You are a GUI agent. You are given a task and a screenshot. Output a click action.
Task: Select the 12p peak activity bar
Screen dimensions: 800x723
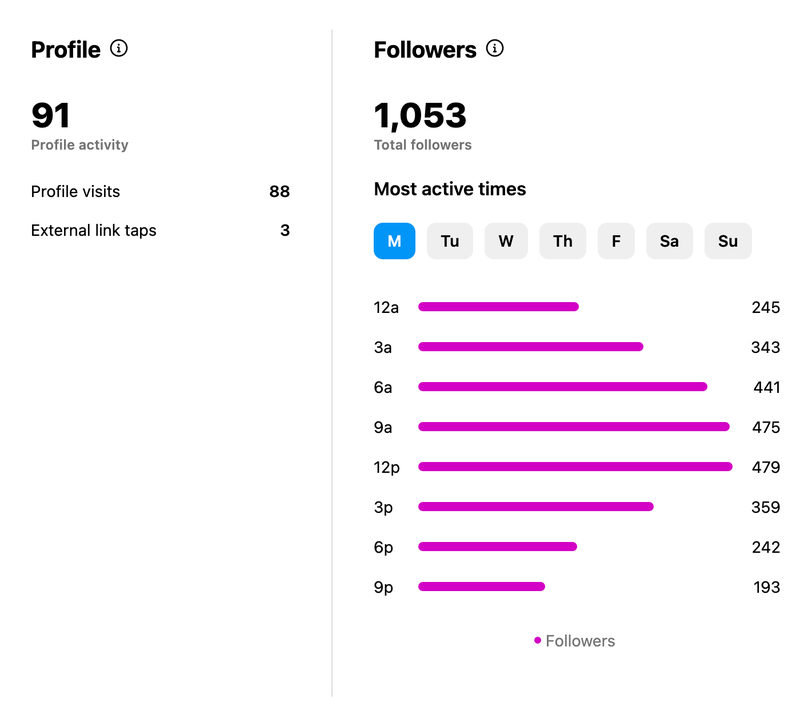click(575, 467)
